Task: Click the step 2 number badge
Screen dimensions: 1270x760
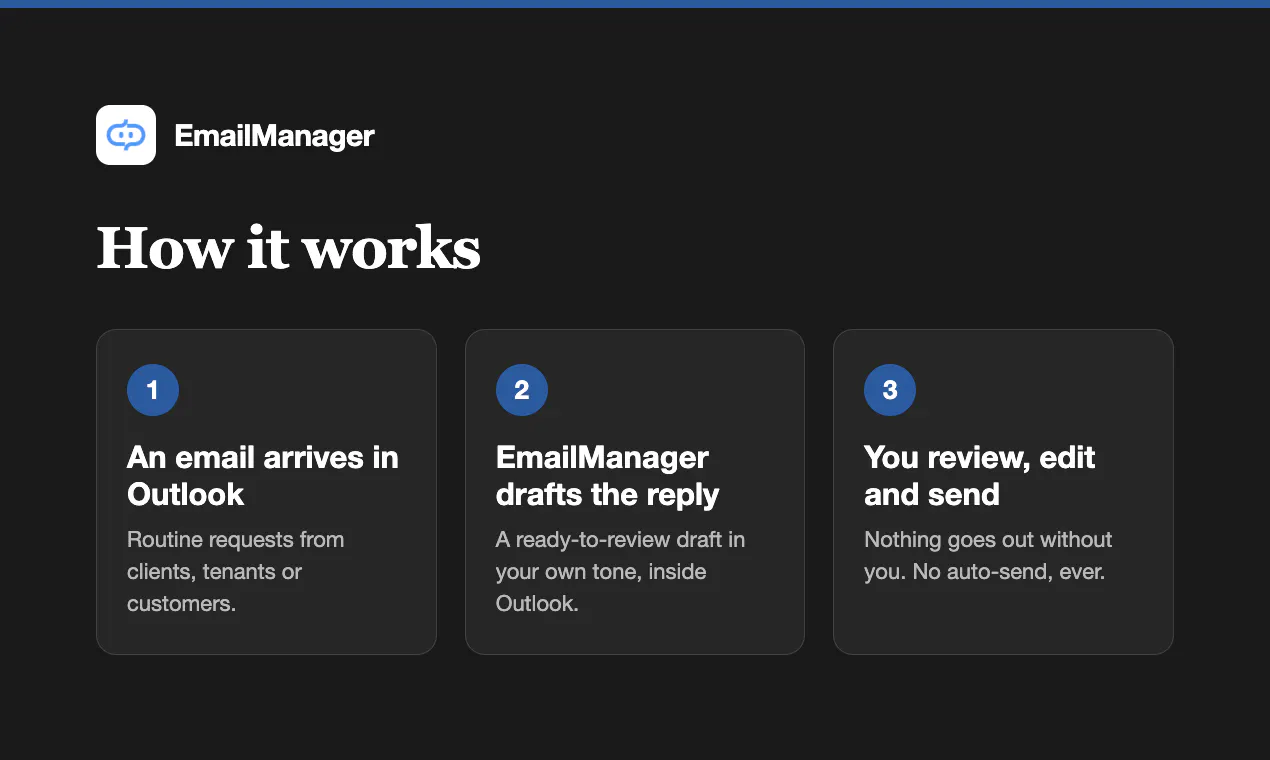Action: coord(522,390)
